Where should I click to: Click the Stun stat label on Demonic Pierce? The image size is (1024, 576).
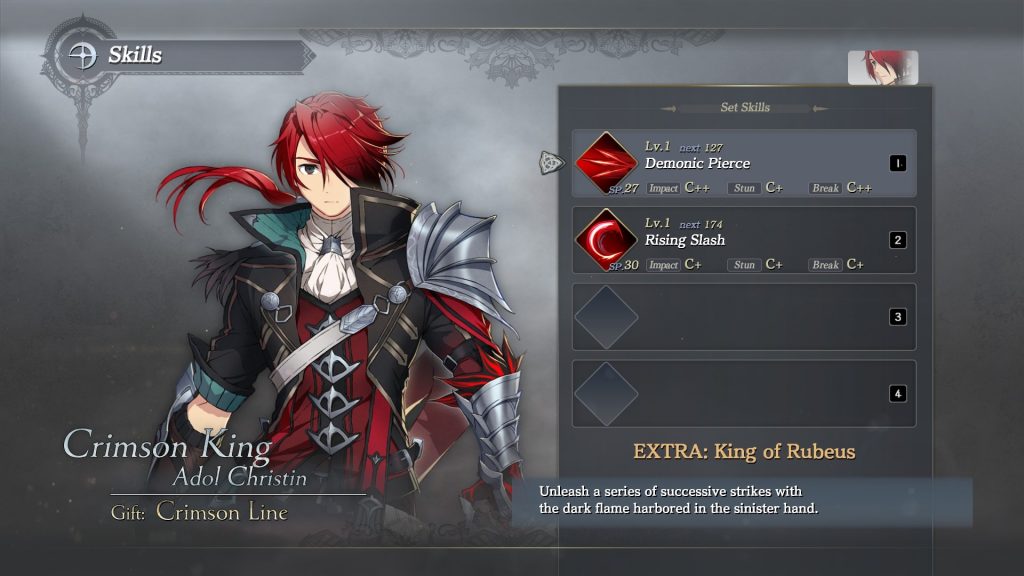744,188
